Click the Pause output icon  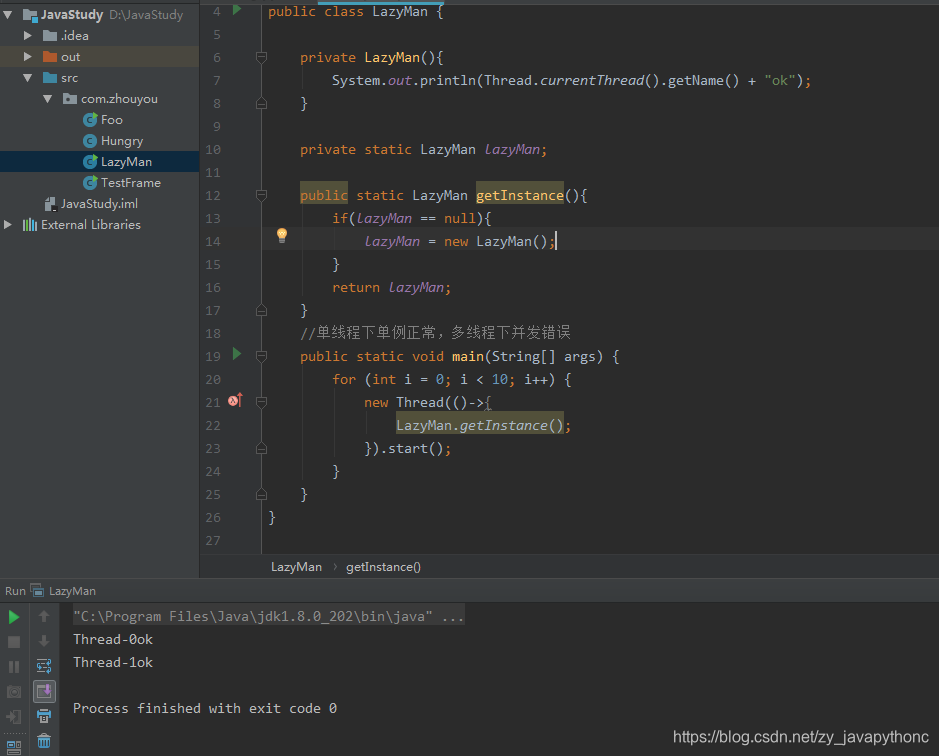pyautogui.click(x=14, y=667)
